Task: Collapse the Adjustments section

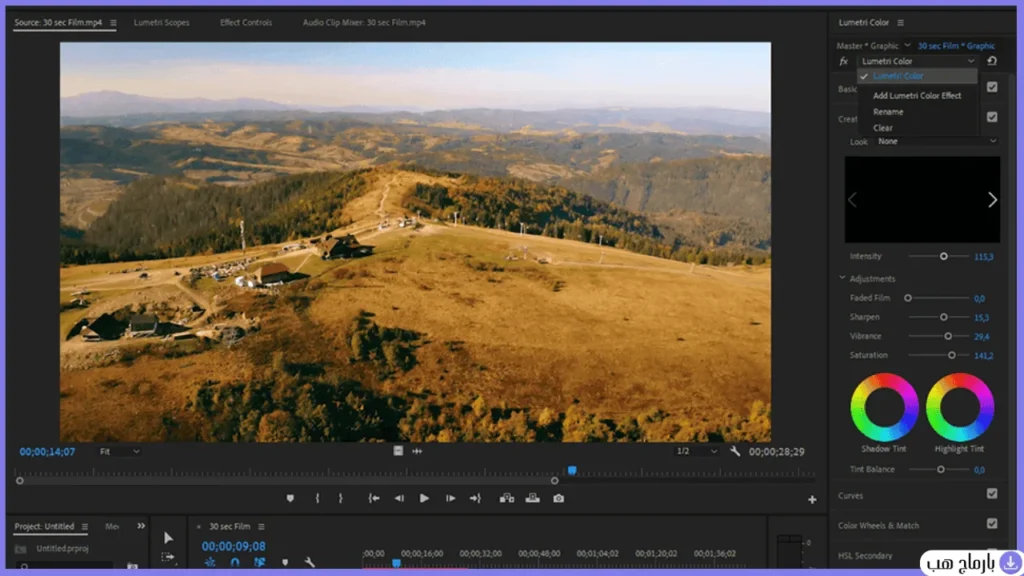Action: 842,278
